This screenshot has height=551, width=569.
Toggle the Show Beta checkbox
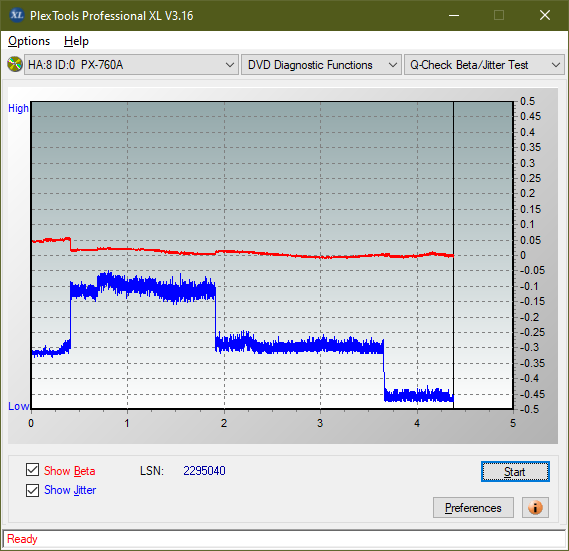(32, 469)
